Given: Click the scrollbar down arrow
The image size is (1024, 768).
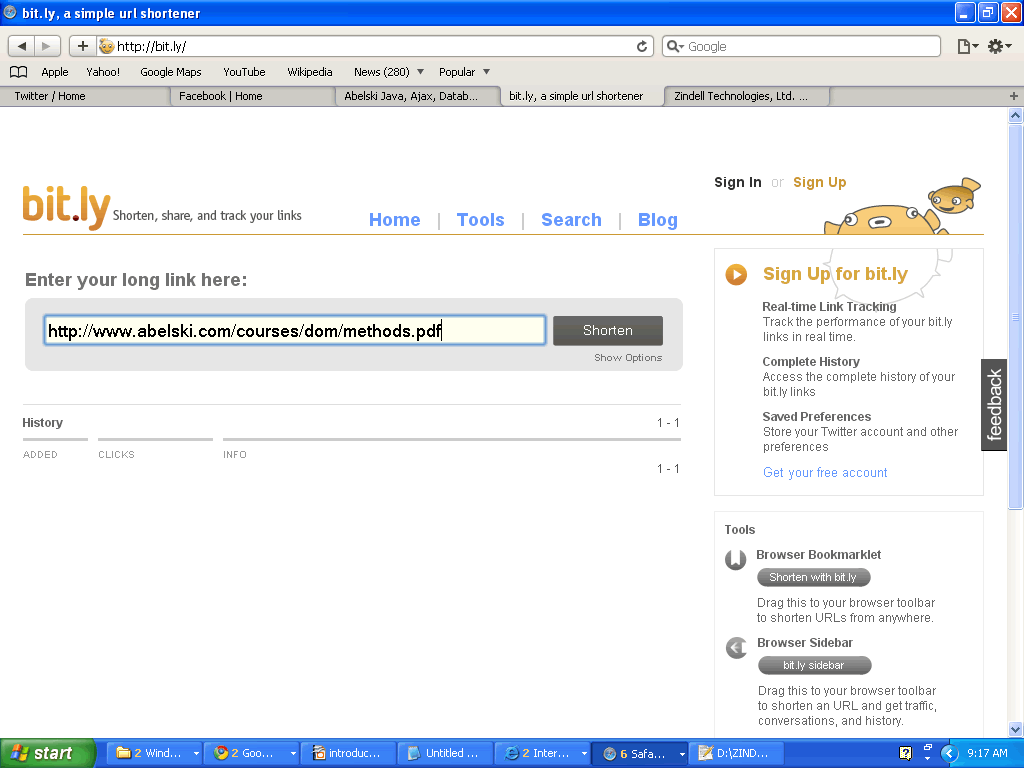Looking at the screenshot, I should click(x=1015, y=729).
